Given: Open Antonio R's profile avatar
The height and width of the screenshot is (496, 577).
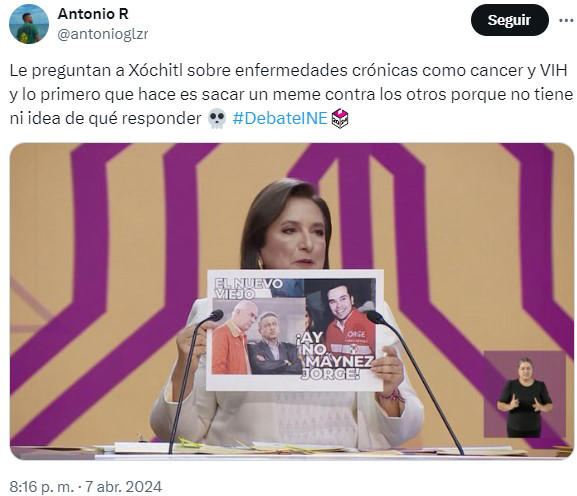Looking at the screenshot, I should 29,24.
